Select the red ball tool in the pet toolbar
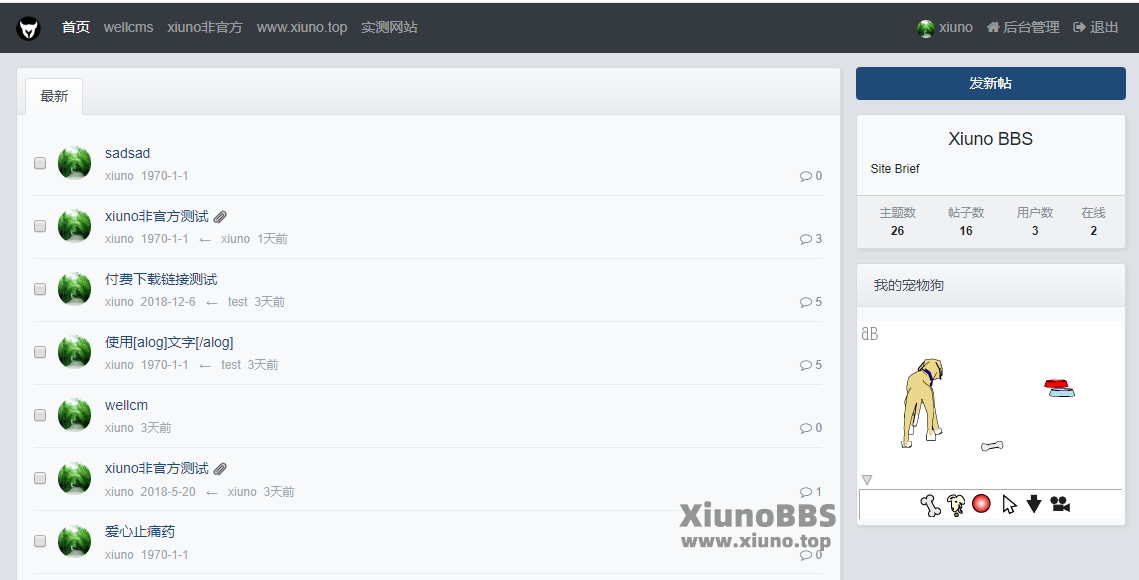This screenshot has width=1139, height=580. coord(981,503)
